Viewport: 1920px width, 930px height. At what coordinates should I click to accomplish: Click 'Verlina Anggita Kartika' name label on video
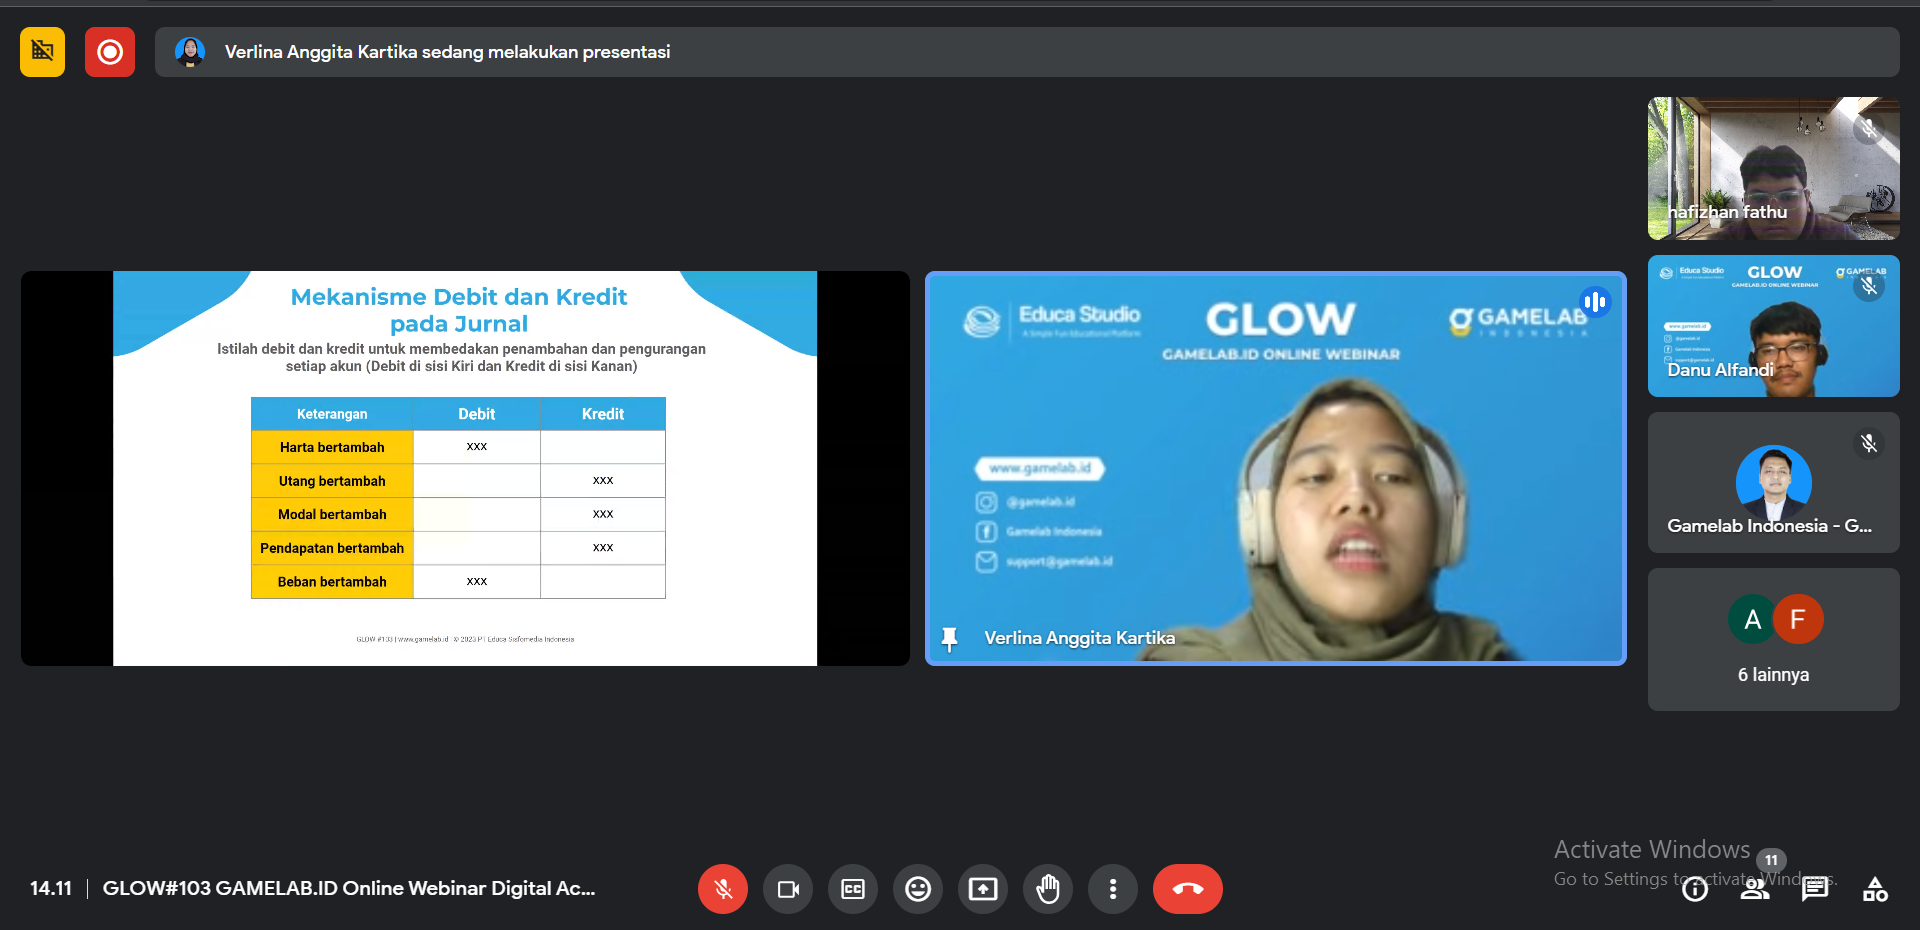(1079, 638)
